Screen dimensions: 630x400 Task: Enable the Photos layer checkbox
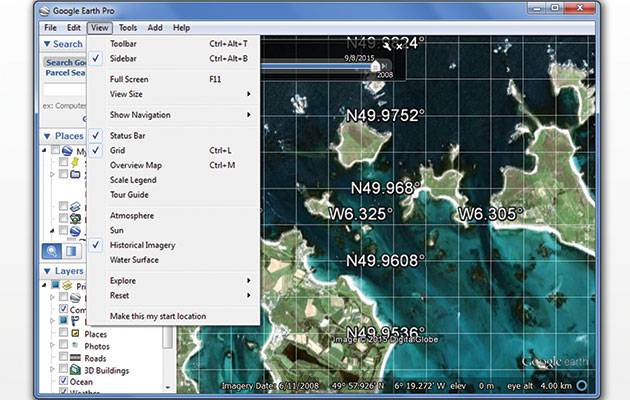(x=63, y=344)
